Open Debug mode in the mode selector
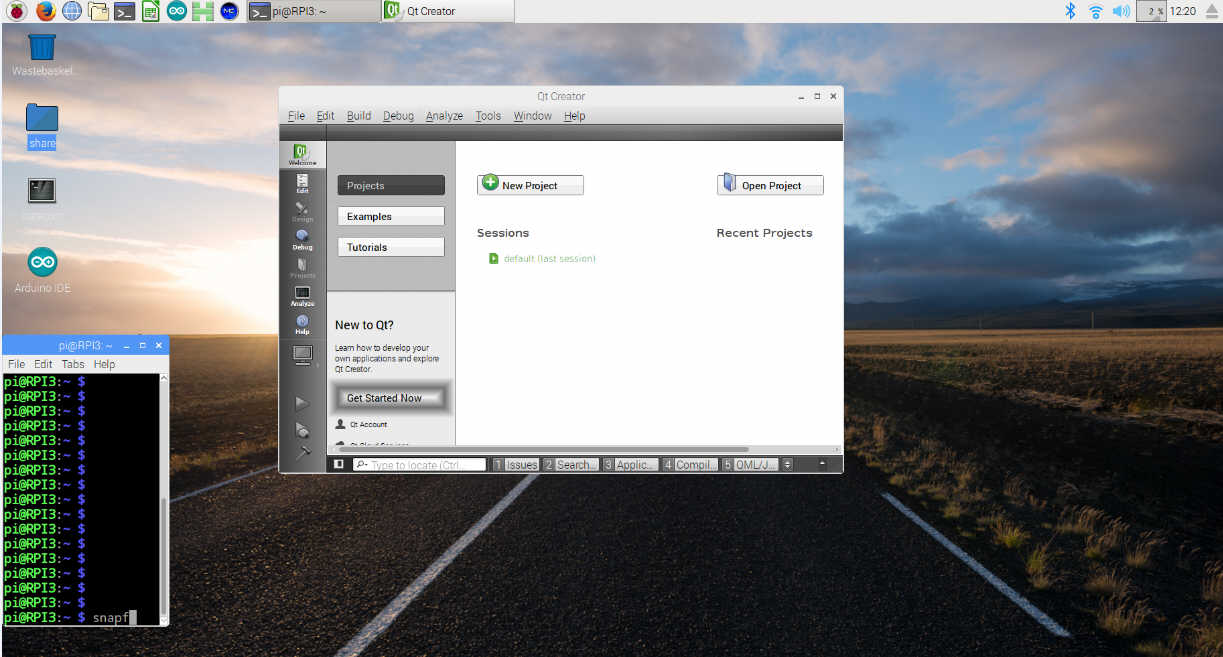The image size is (1223, 657). coord(302,239)
